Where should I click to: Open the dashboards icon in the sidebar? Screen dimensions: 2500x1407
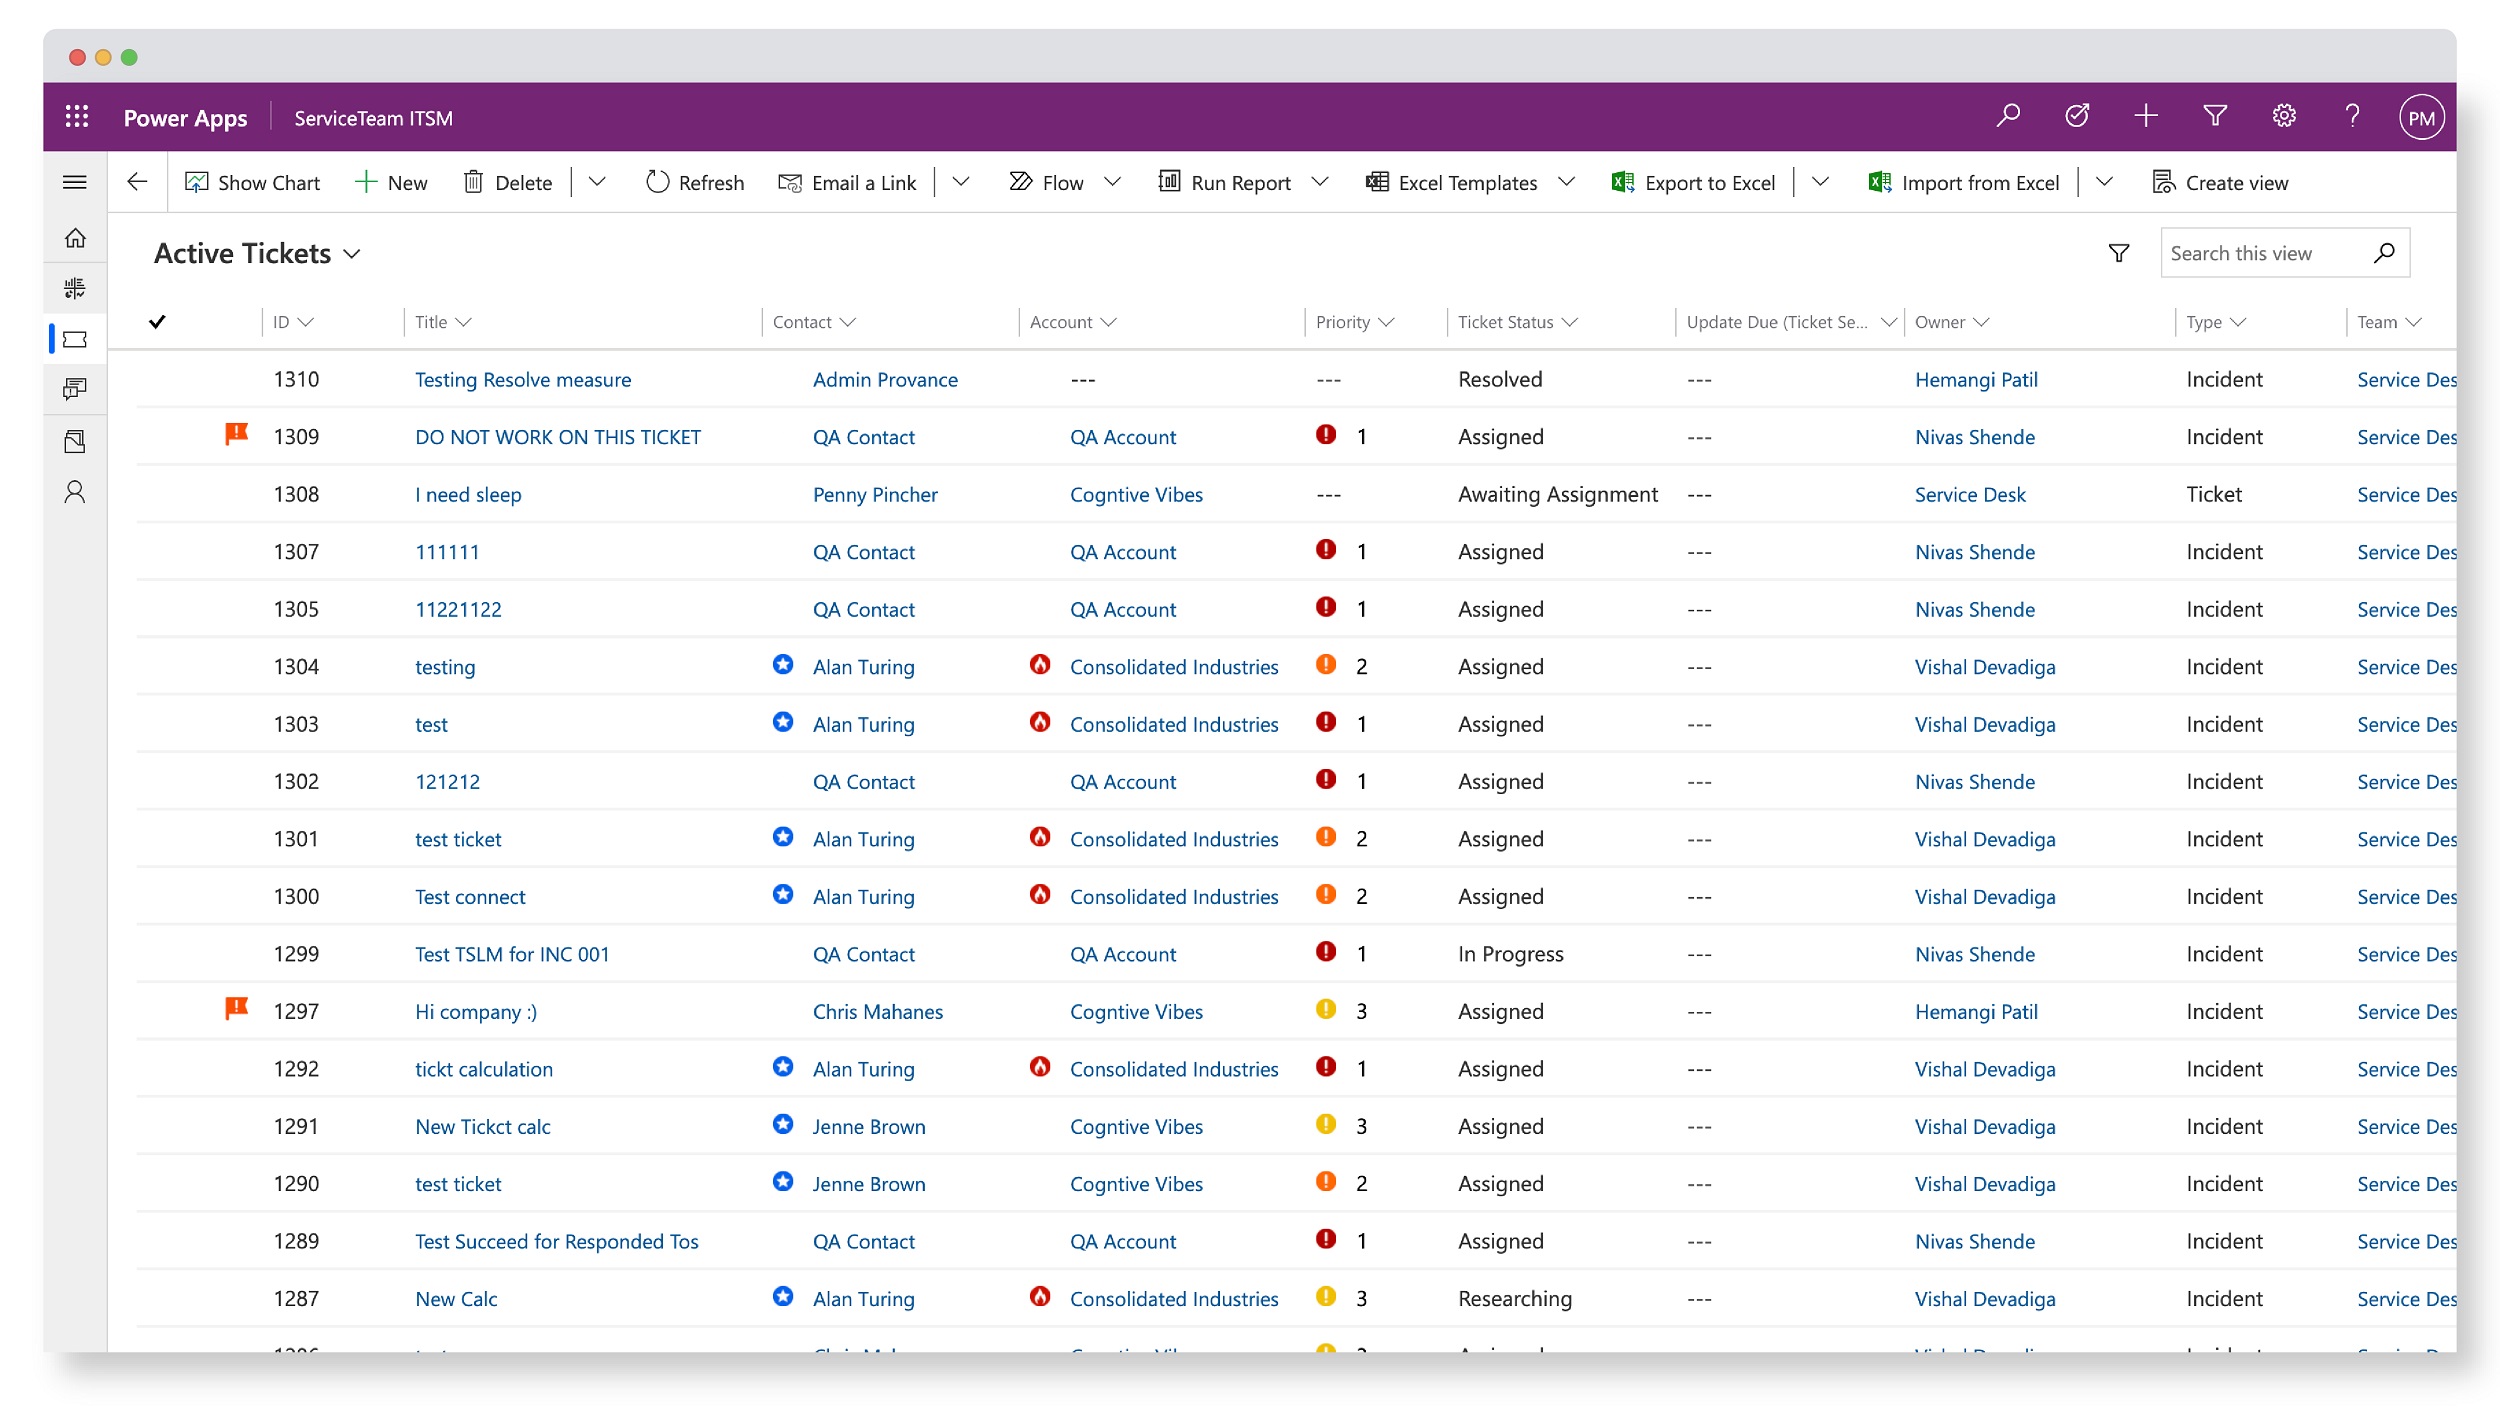click(75, 288)
